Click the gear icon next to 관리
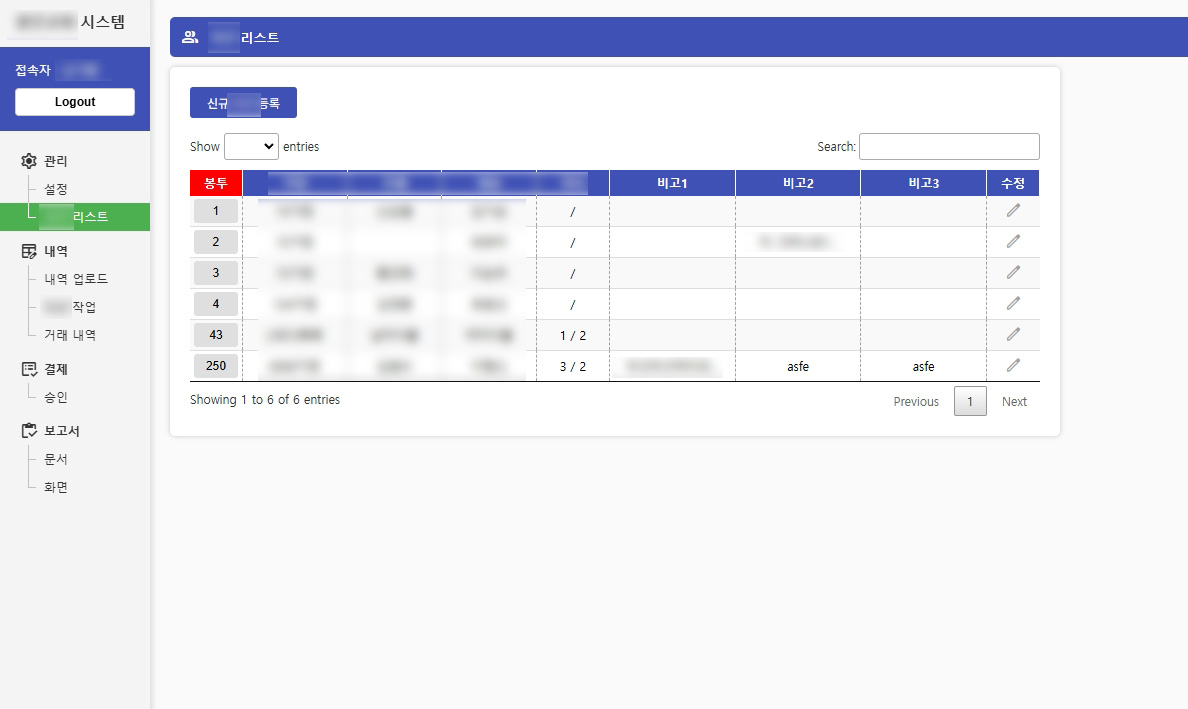 tap(29, 161)
